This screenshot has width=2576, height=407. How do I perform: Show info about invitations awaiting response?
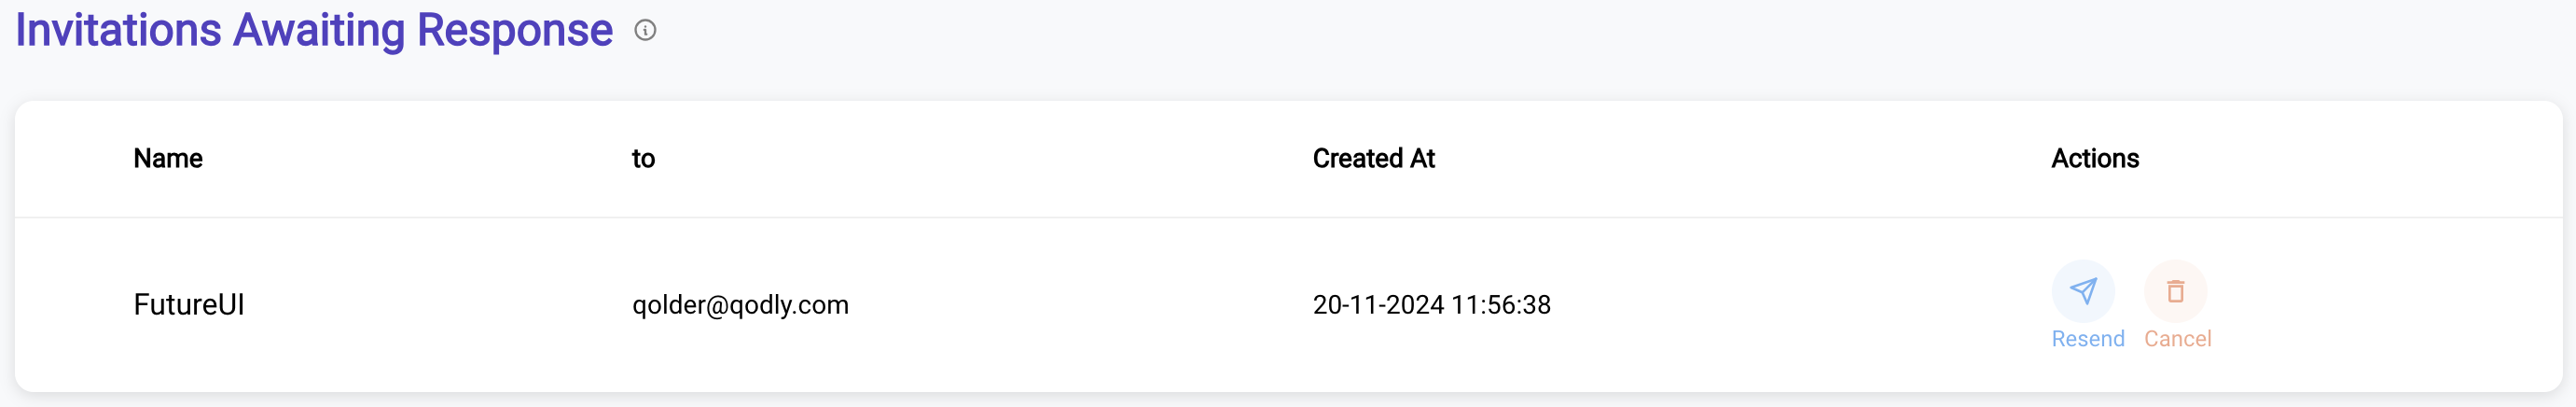point(645,30)
